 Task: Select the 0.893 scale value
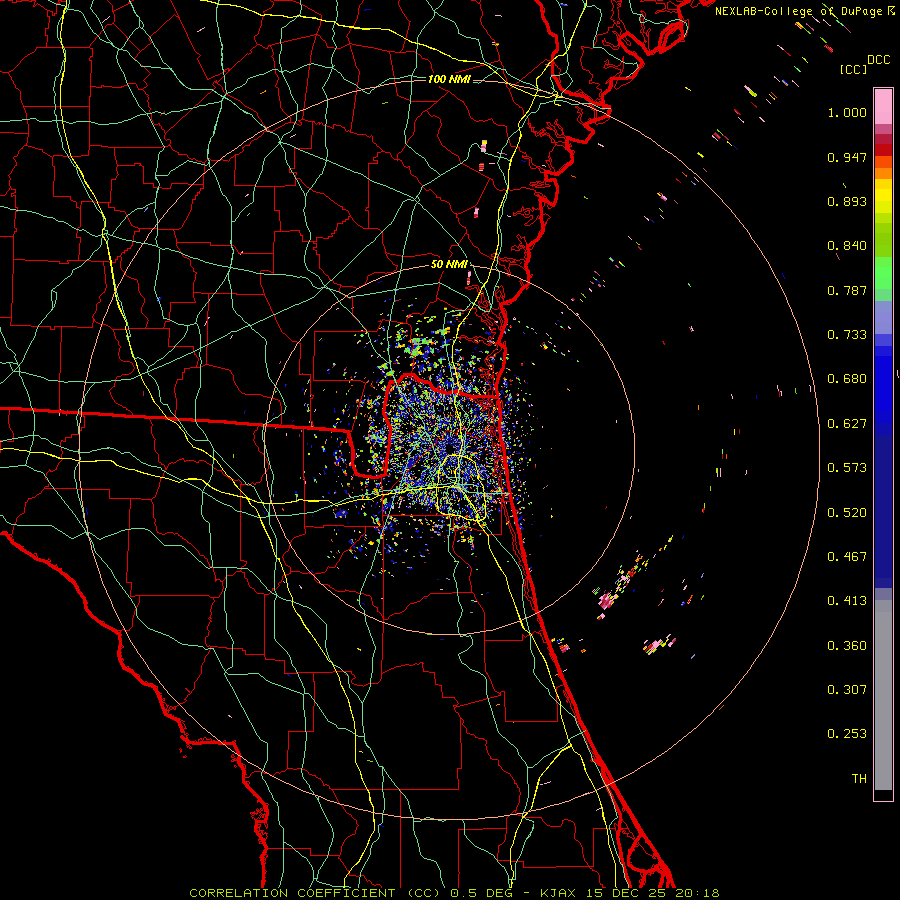847,201
